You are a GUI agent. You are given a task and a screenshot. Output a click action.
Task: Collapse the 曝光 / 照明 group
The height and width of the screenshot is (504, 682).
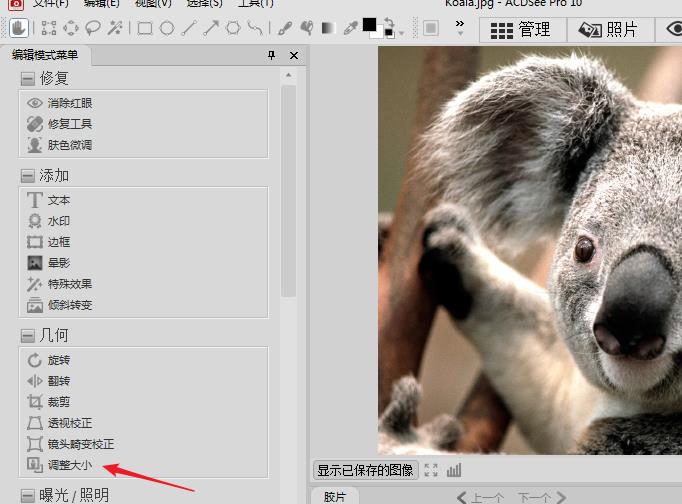pyautogui.click(x=28, y=496)
